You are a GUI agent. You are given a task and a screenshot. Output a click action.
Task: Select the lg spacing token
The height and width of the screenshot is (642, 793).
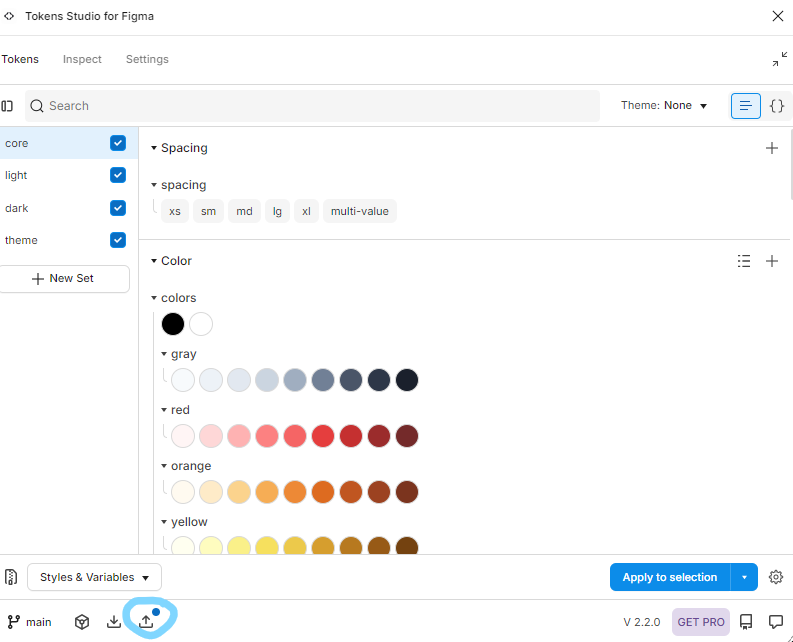click(277, 211)
